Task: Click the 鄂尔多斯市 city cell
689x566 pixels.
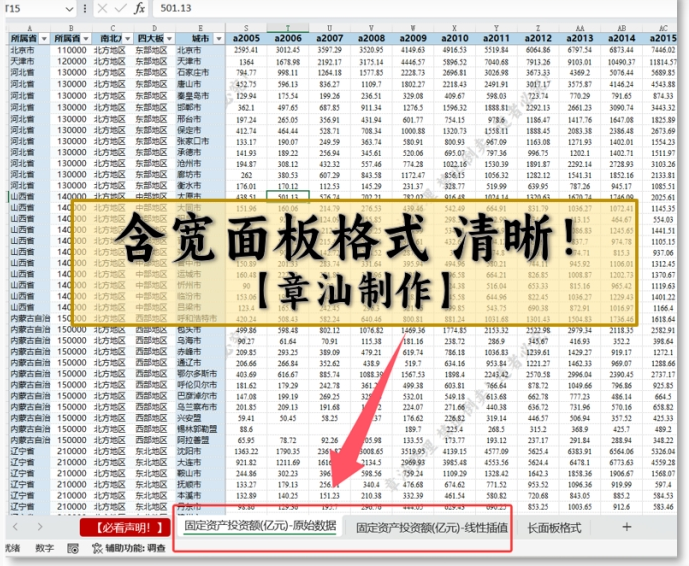Action: coord(201,374)
